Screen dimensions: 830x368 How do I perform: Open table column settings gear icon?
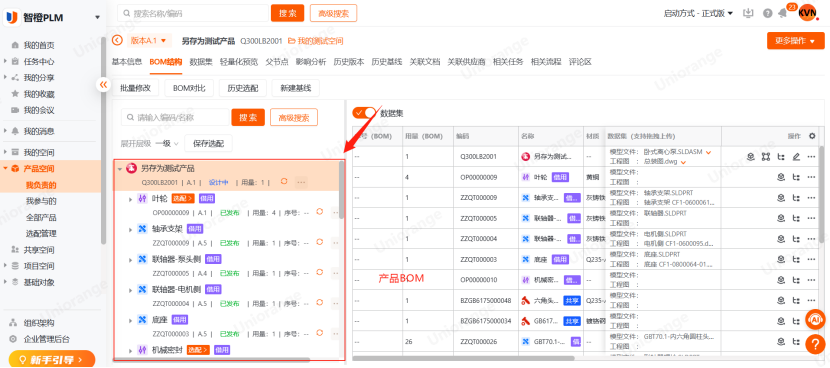[x=813, y=136]
